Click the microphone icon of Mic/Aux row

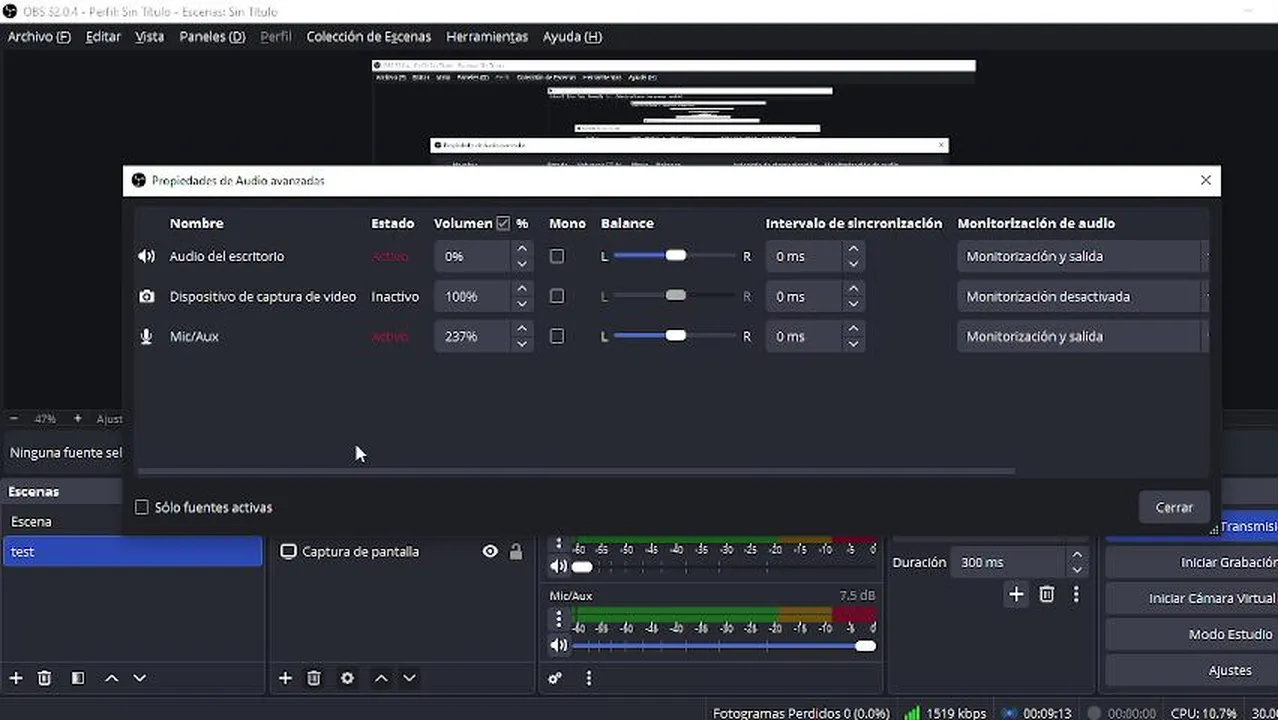click(146, 336)
